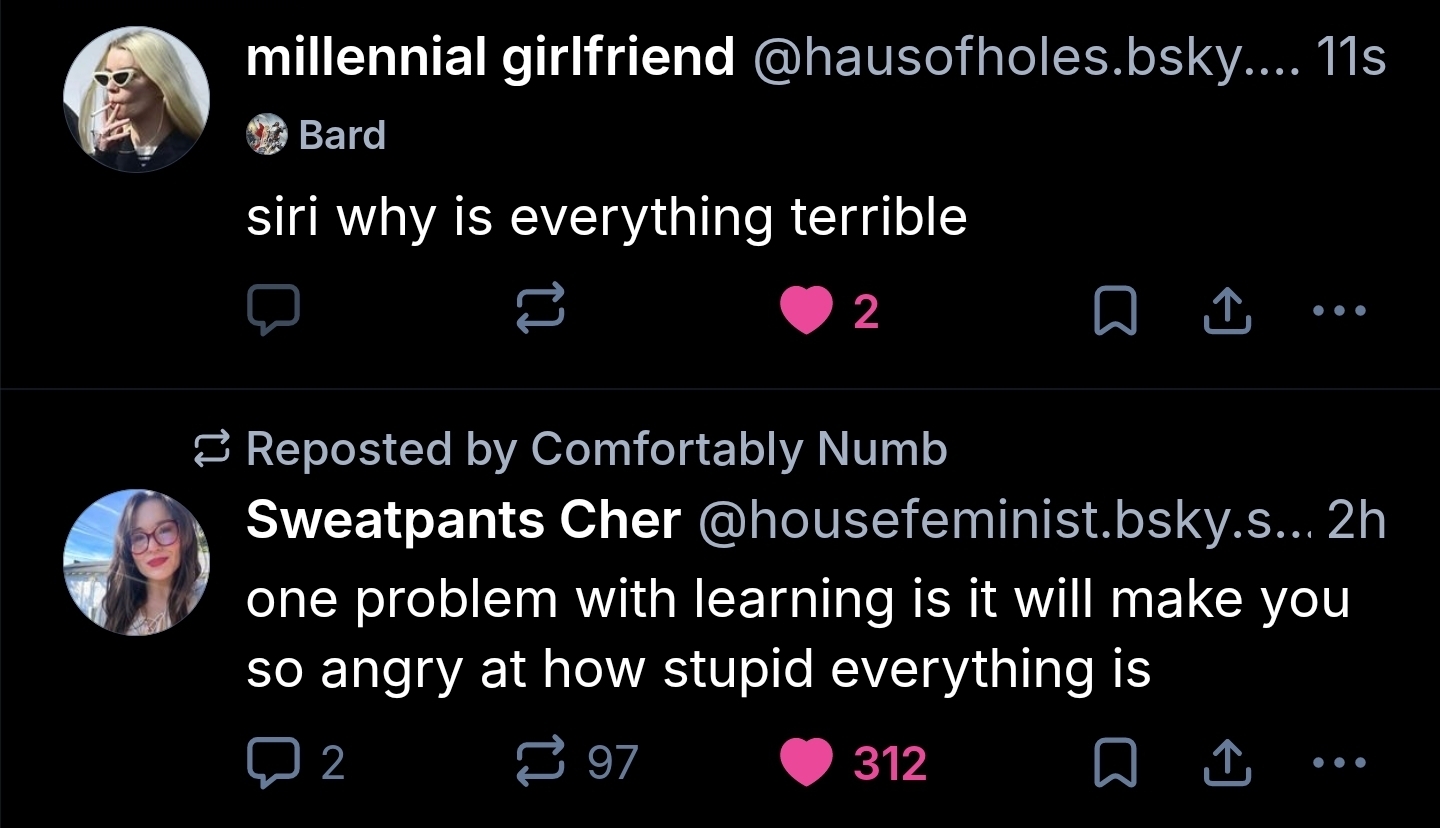Repost the "siri why is everything terrible" post
Image resolution: width=1440 pixels, height=828 pixels.
[542, 311]
